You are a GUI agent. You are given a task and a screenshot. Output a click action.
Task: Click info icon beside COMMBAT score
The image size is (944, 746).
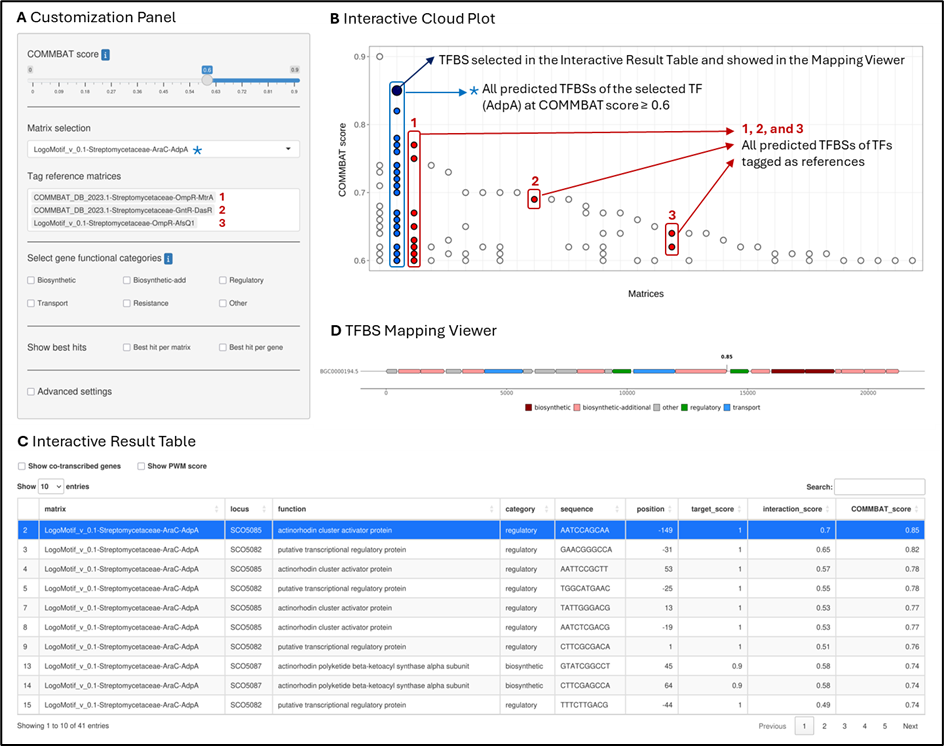point(106,54)
